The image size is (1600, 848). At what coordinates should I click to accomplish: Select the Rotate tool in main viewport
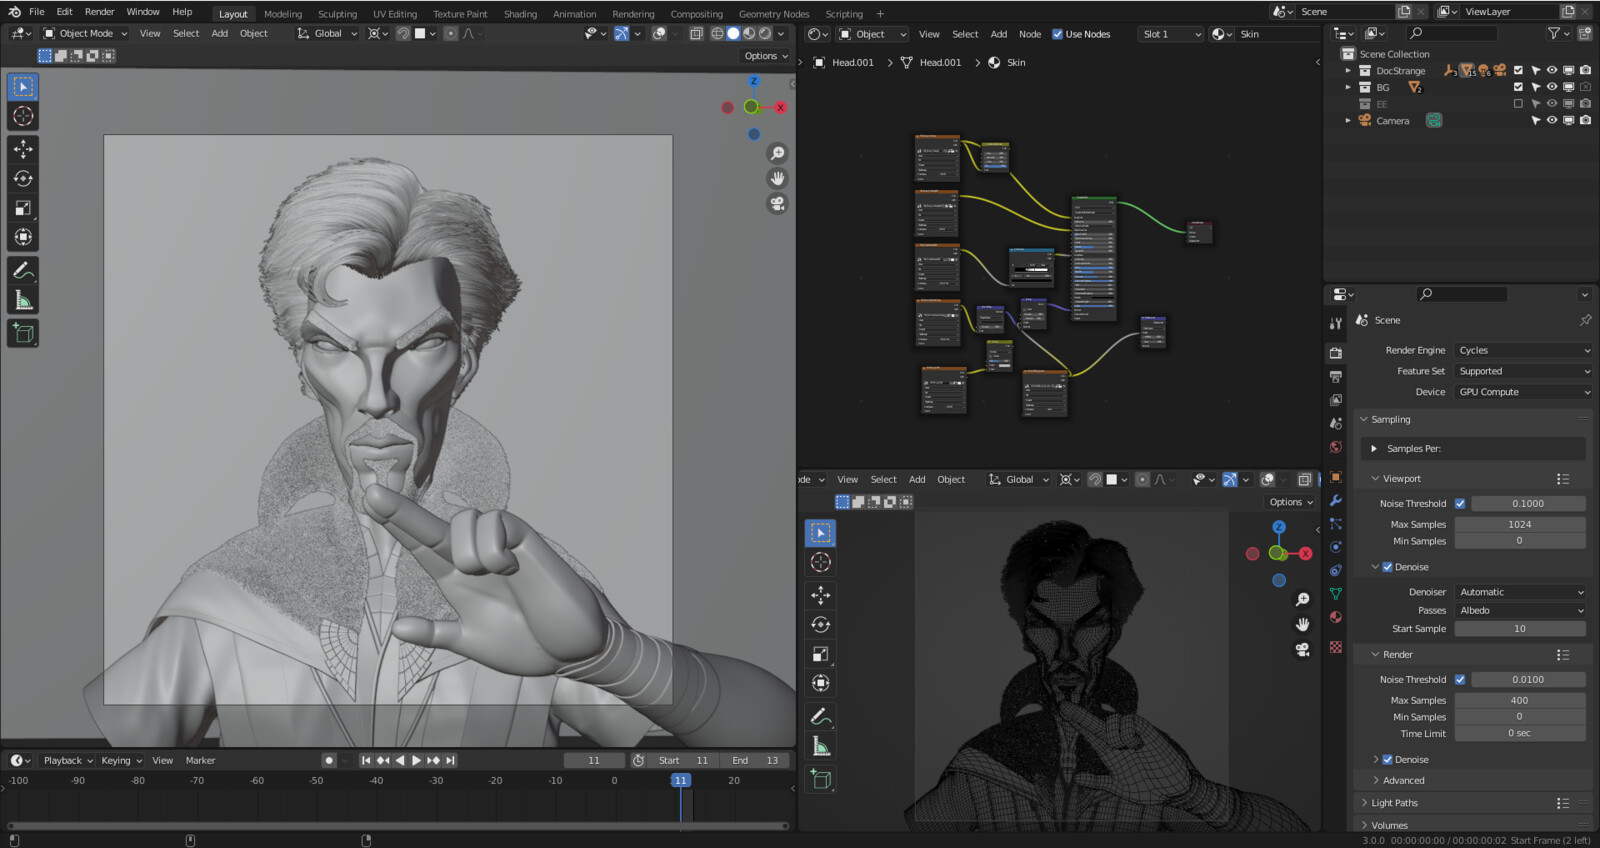[23, 179]
